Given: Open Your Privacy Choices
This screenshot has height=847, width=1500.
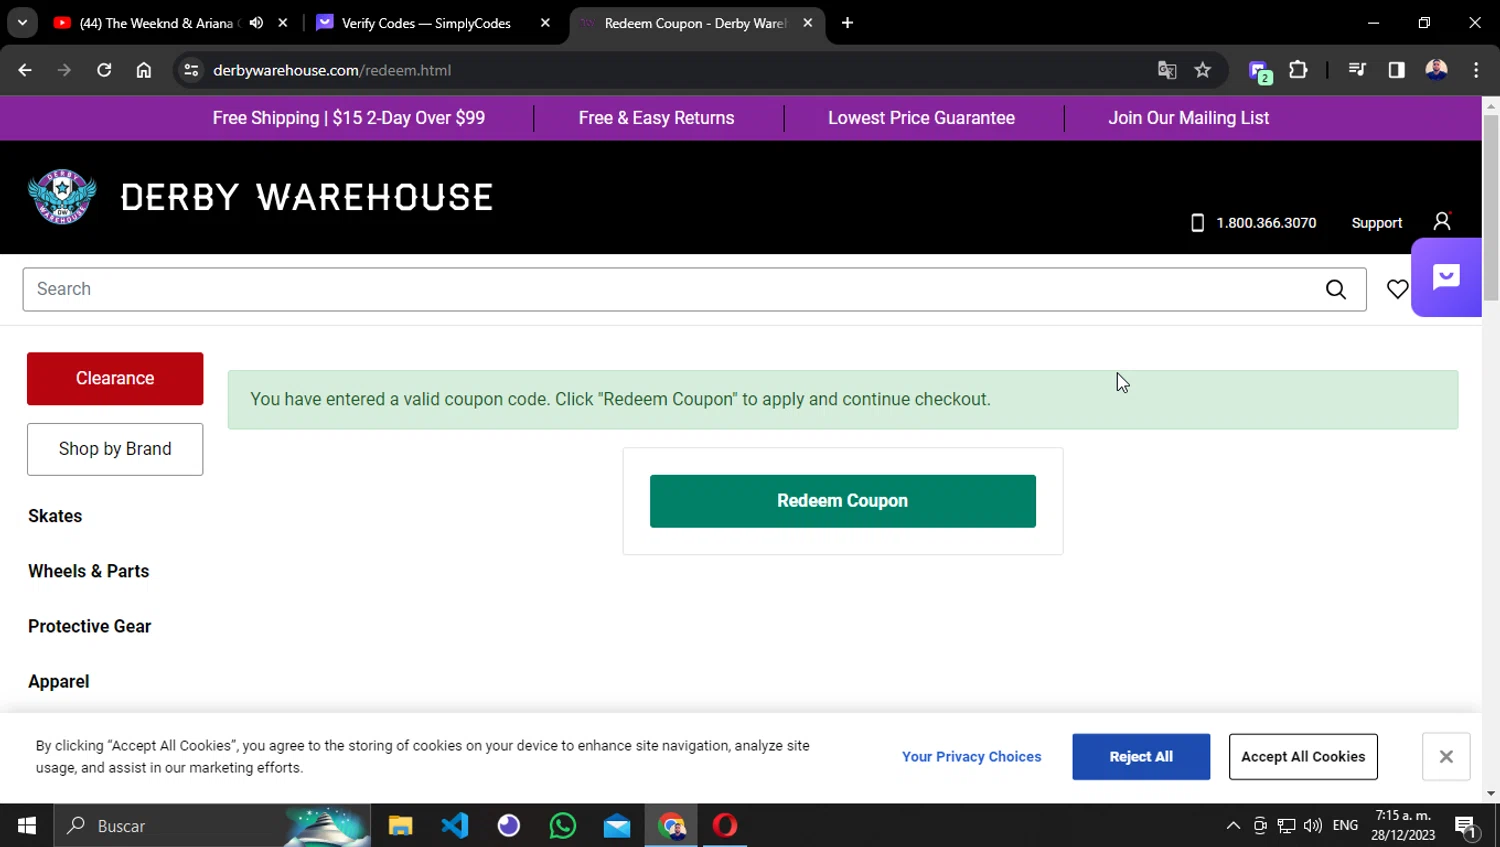Looking at the screenshot, I should click(971, 757).
